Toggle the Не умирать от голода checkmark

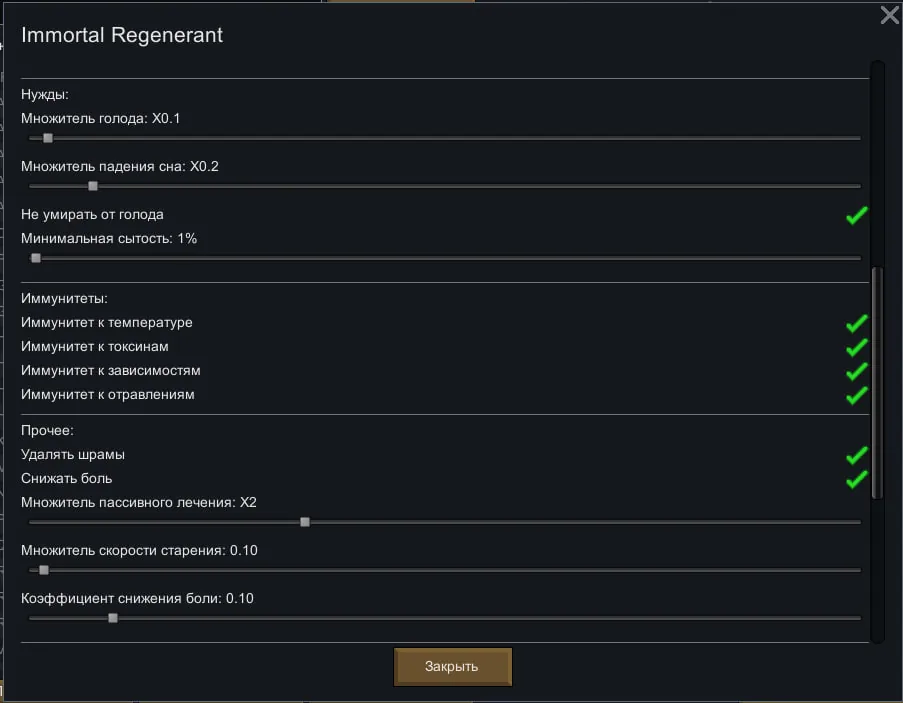pyautogui.click(x=856, y=215)
